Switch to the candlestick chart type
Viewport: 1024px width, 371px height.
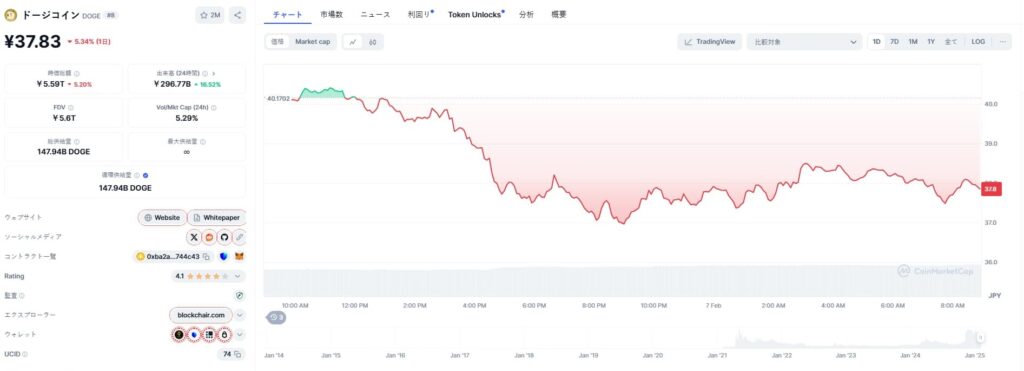pos(373,42)
